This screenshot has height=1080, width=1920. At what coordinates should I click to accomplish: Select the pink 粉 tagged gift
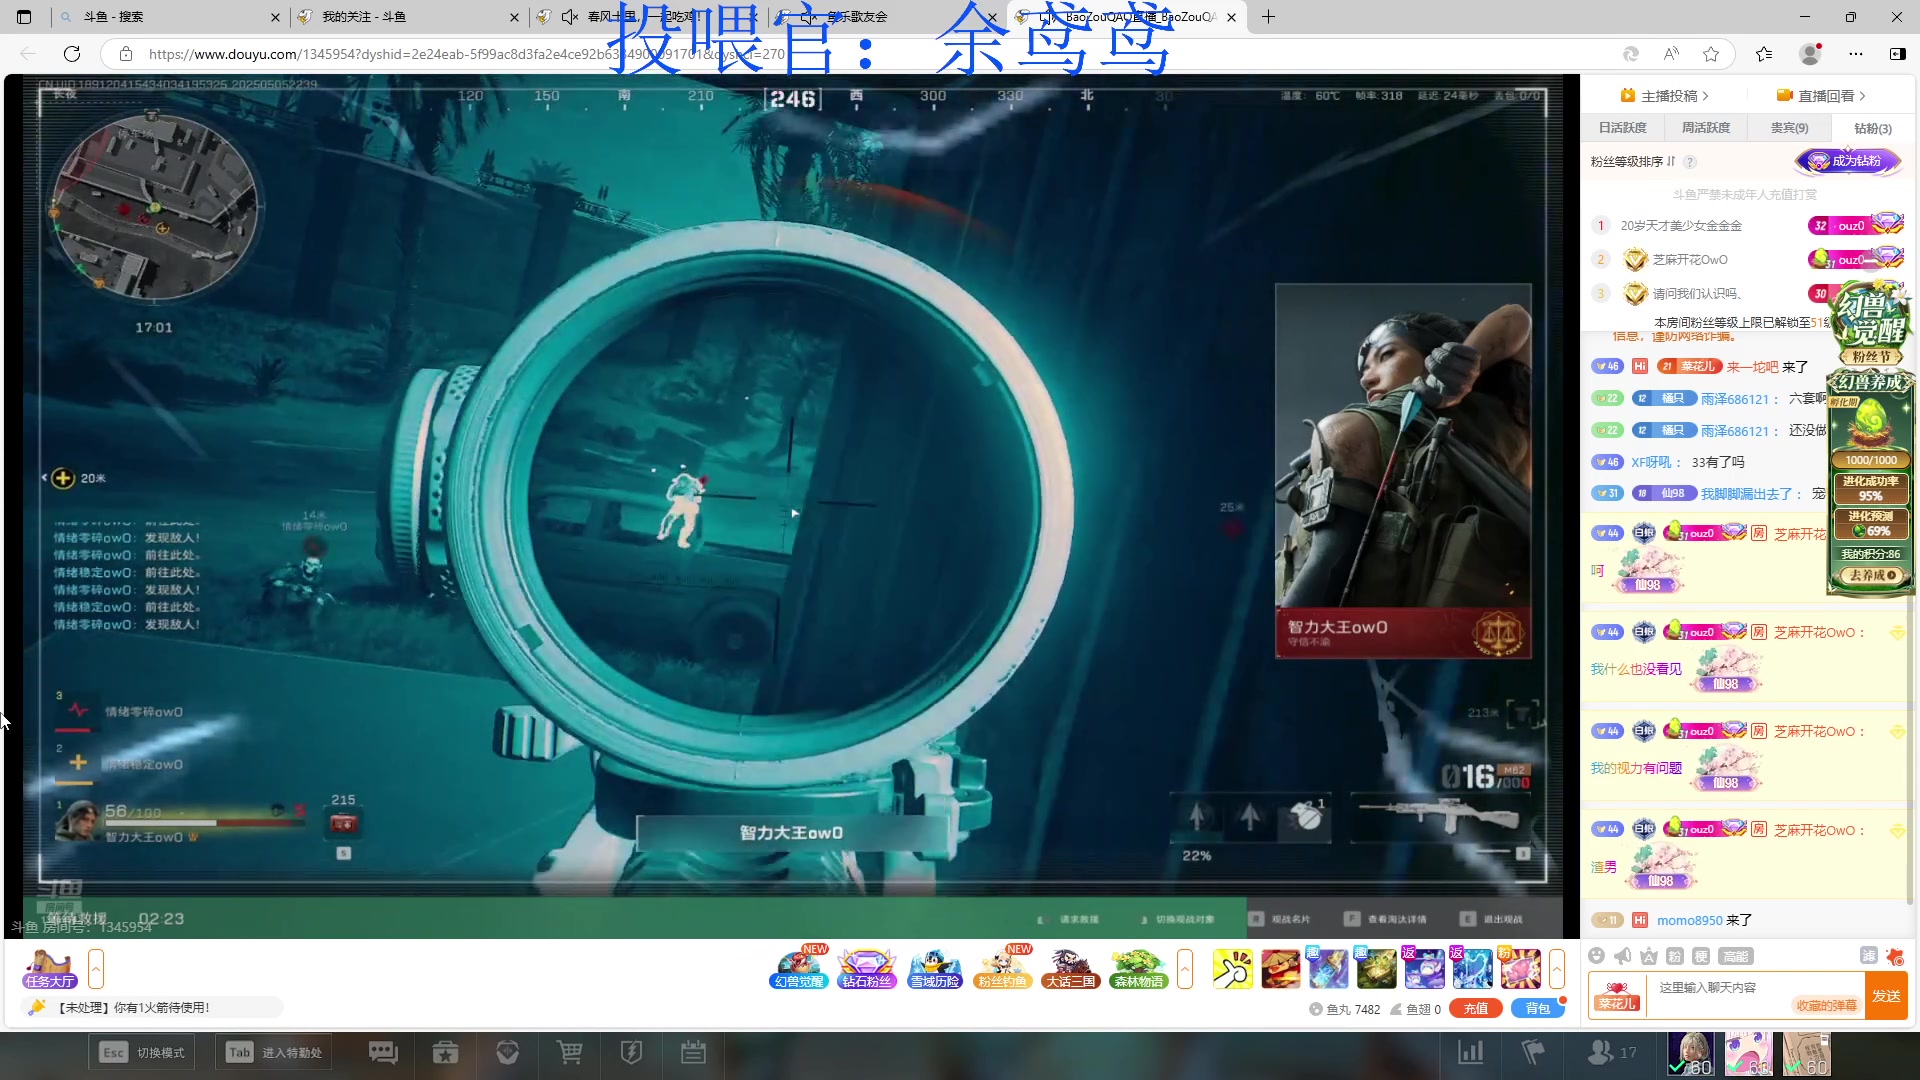tap(1520, 969)
